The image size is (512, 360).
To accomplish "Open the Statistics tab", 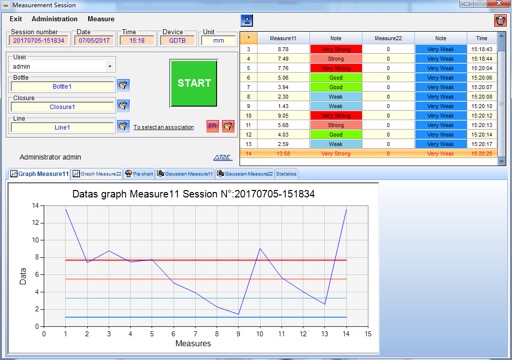I will (286, 174).
